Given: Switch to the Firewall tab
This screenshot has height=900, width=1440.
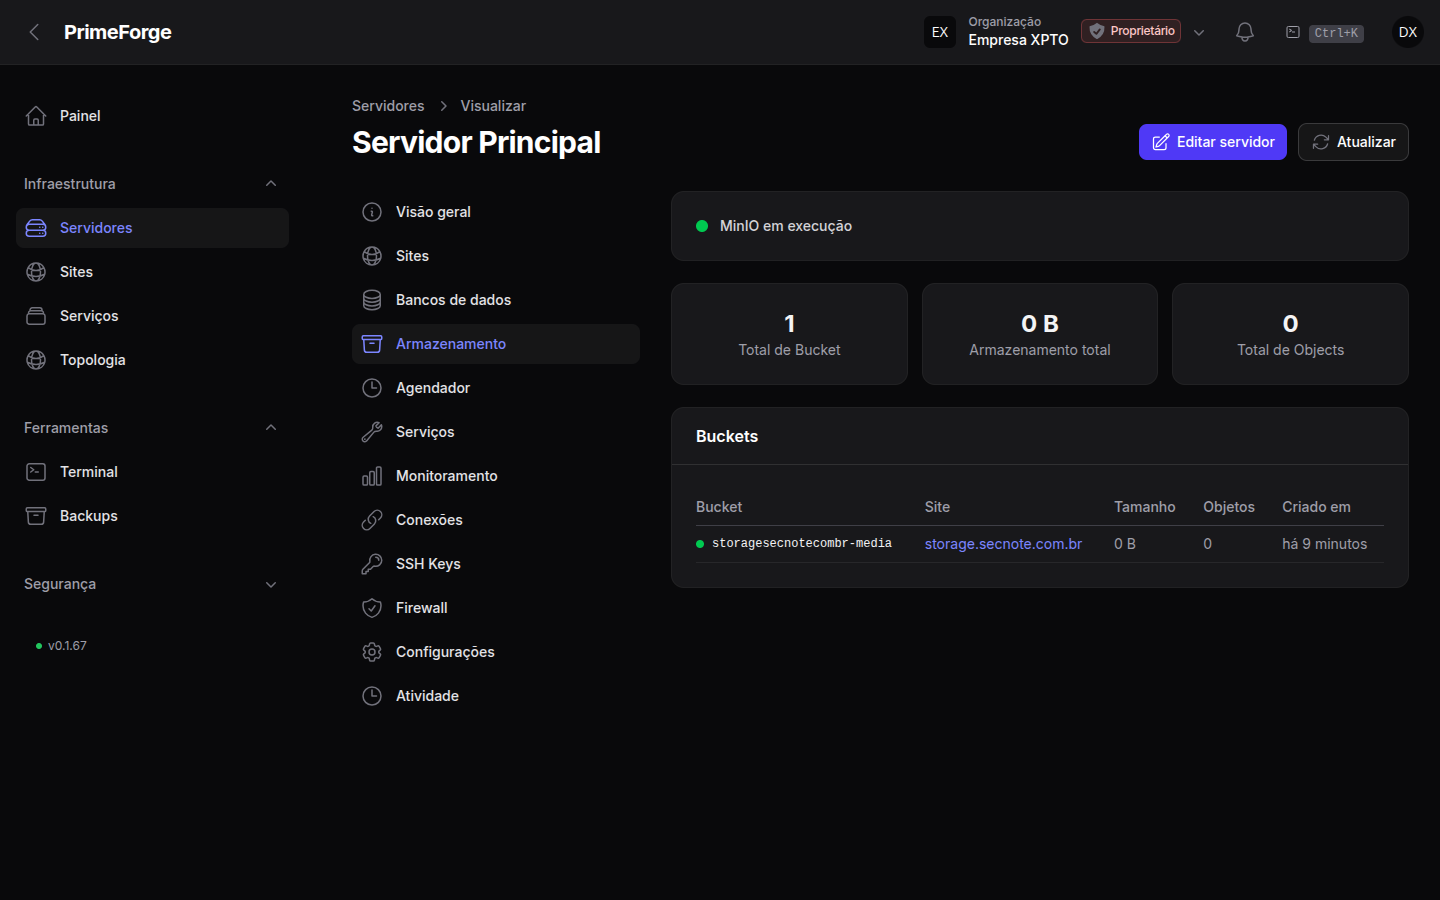Looking at the screenshot, I should tap(496, 608).
